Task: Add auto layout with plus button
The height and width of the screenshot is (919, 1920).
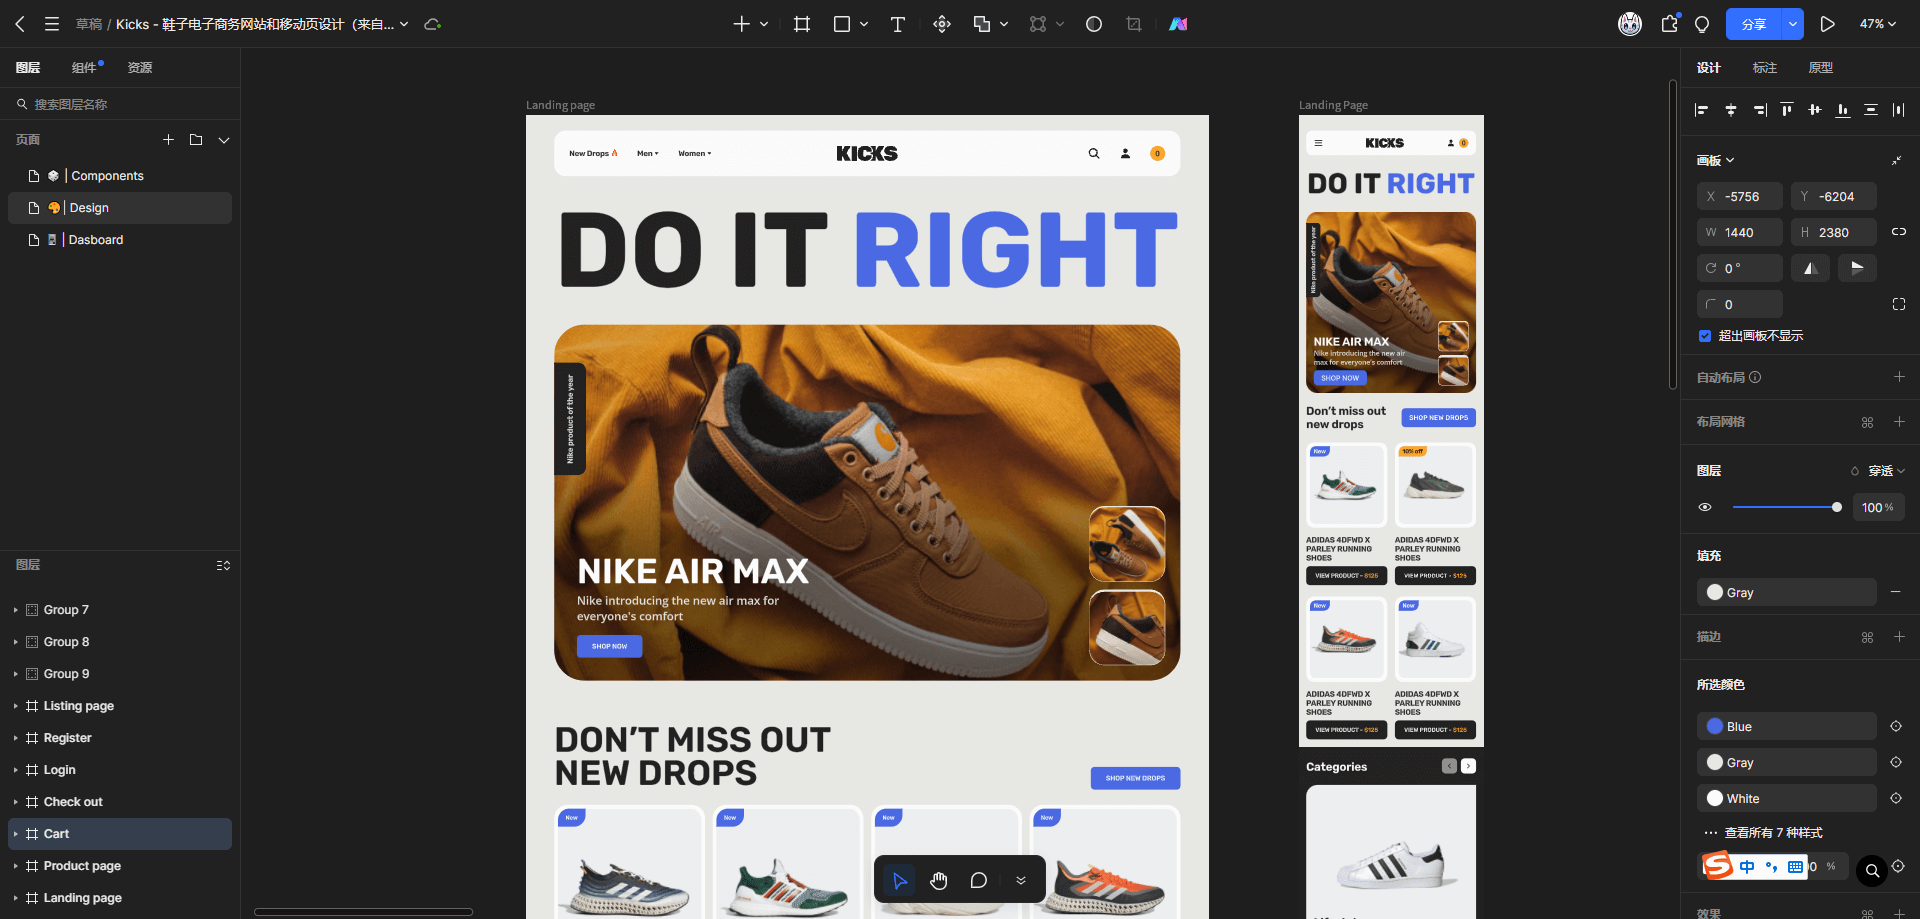Action: point(1899,377)
